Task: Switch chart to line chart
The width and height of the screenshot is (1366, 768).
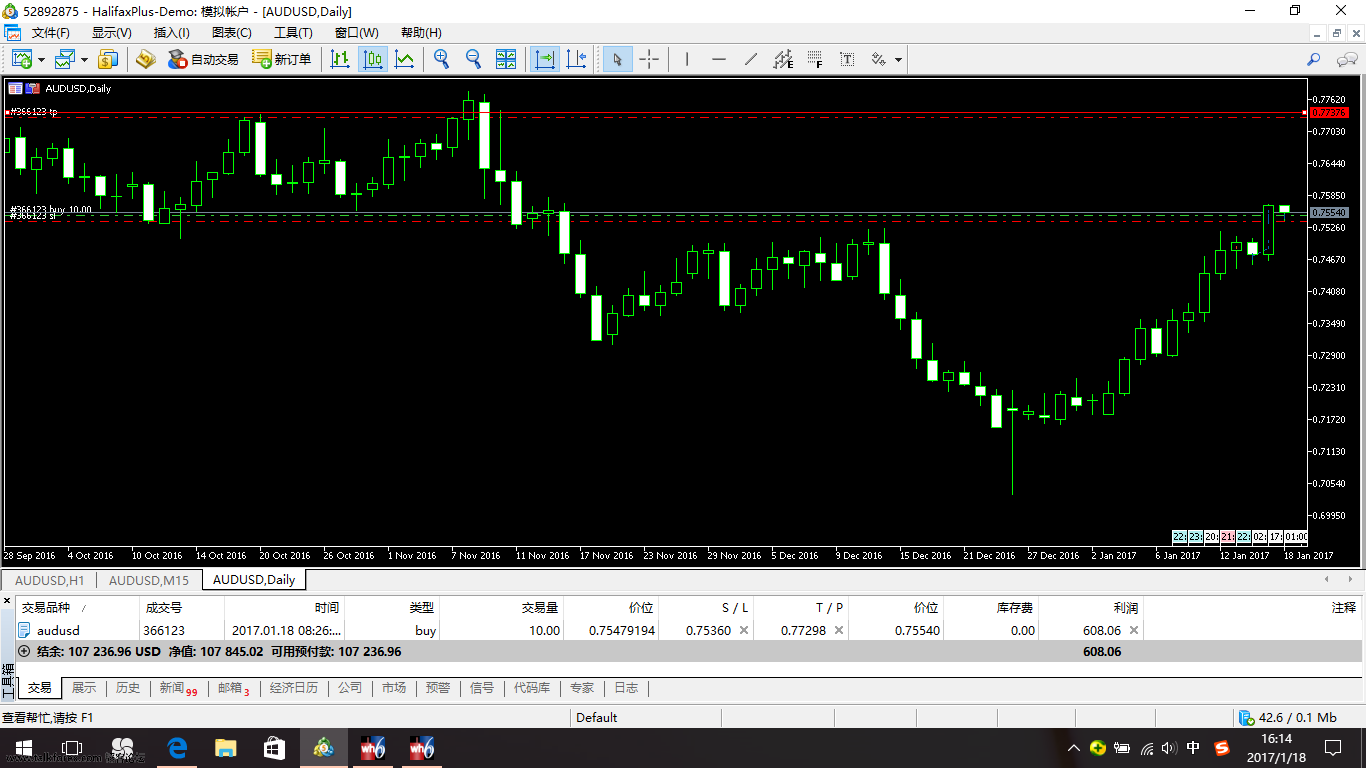Action: pyautogui.click(x=404, y=59)
